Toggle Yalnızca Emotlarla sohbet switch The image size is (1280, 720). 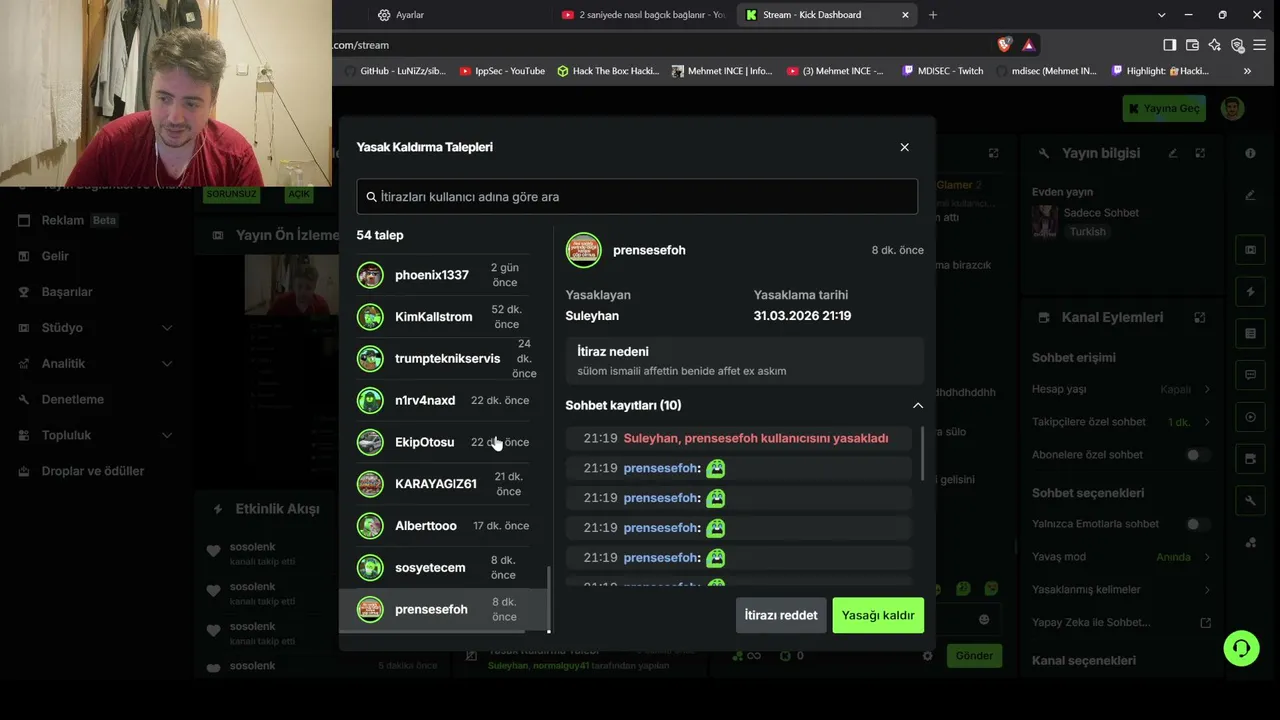[x=1196, y=524]
